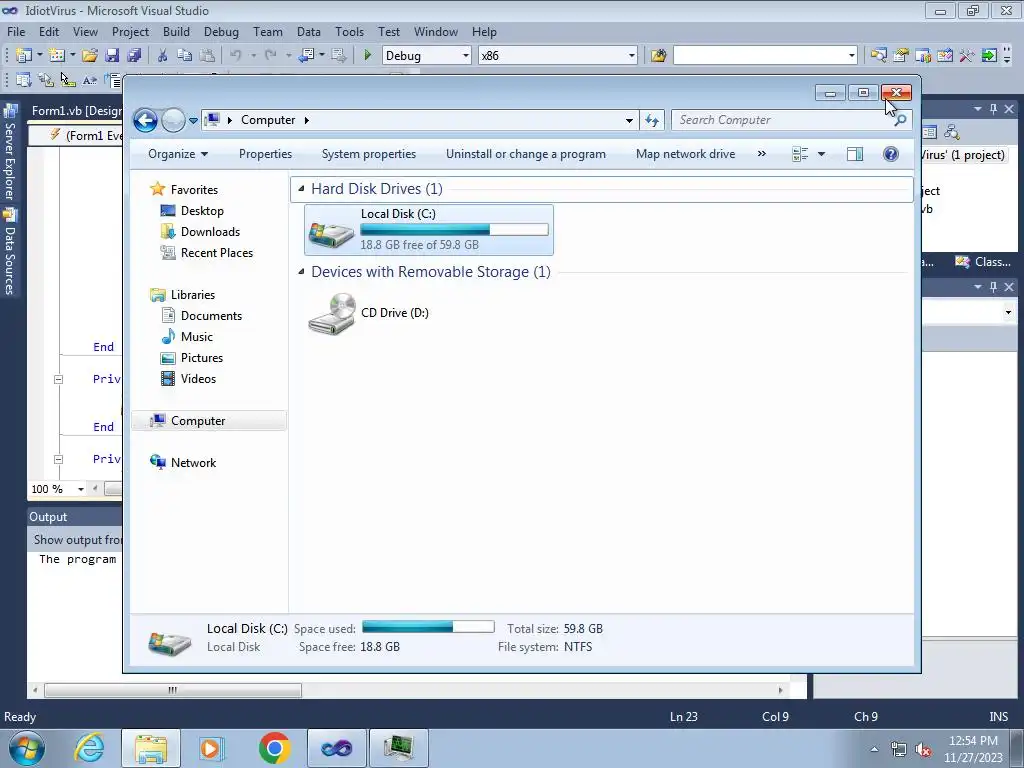Open the Explorer recent pages dropdown arrow
Viewport: 1024px width, 768px height.
193,120
